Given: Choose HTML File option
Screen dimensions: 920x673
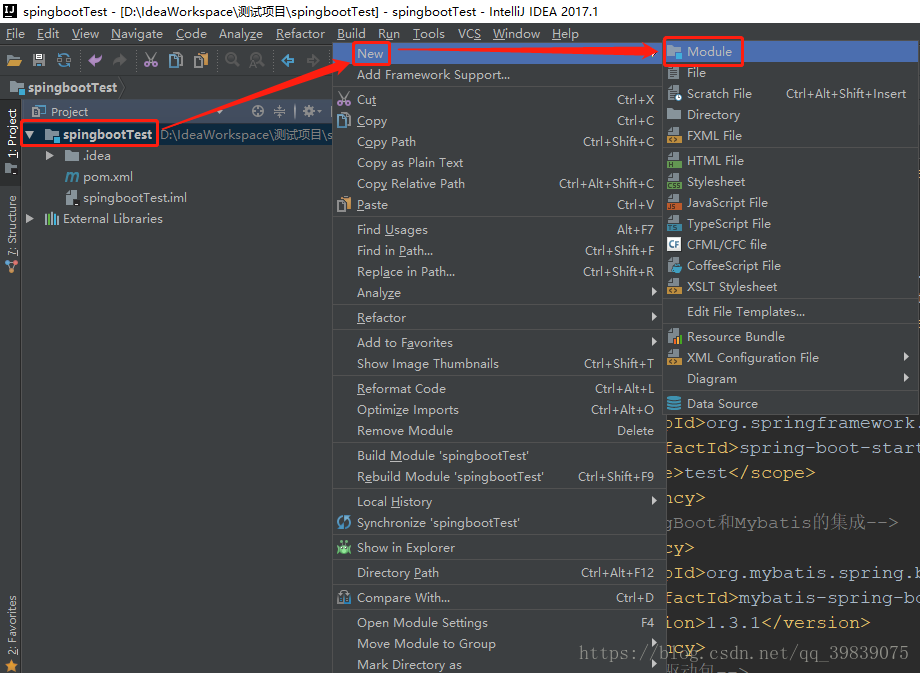Looking at the screenshot, I should coord(790,161).
